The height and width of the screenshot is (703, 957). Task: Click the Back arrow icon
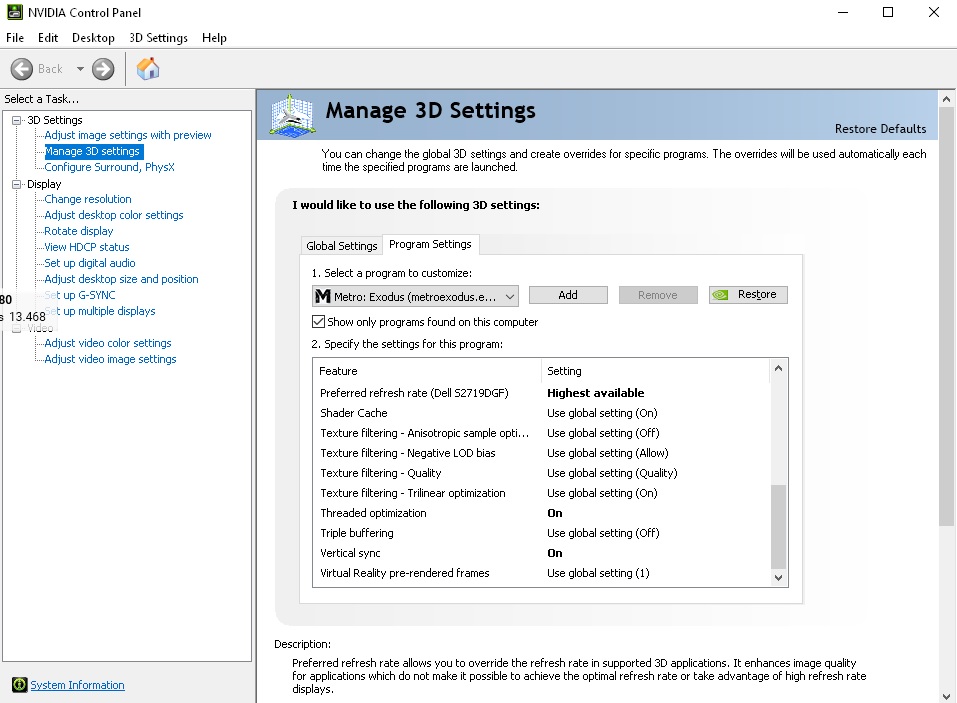click(x=22, y=69)
